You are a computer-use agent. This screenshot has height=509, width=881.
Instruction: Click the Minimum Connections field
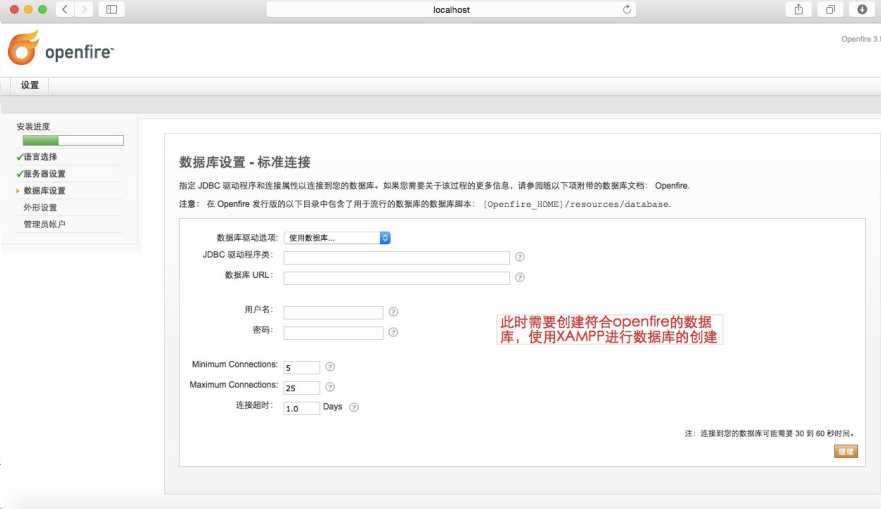click(302, 367)
